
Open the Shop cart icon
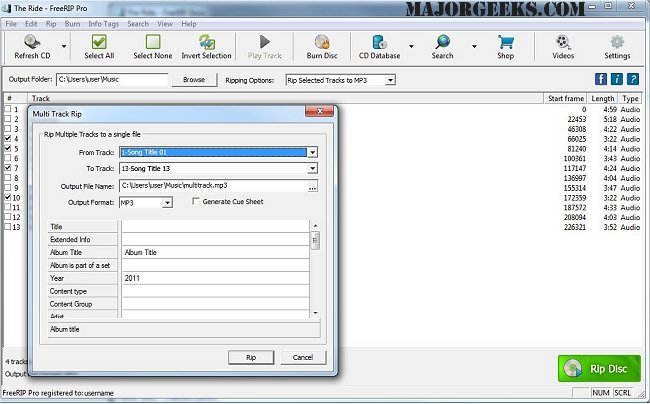506,42
